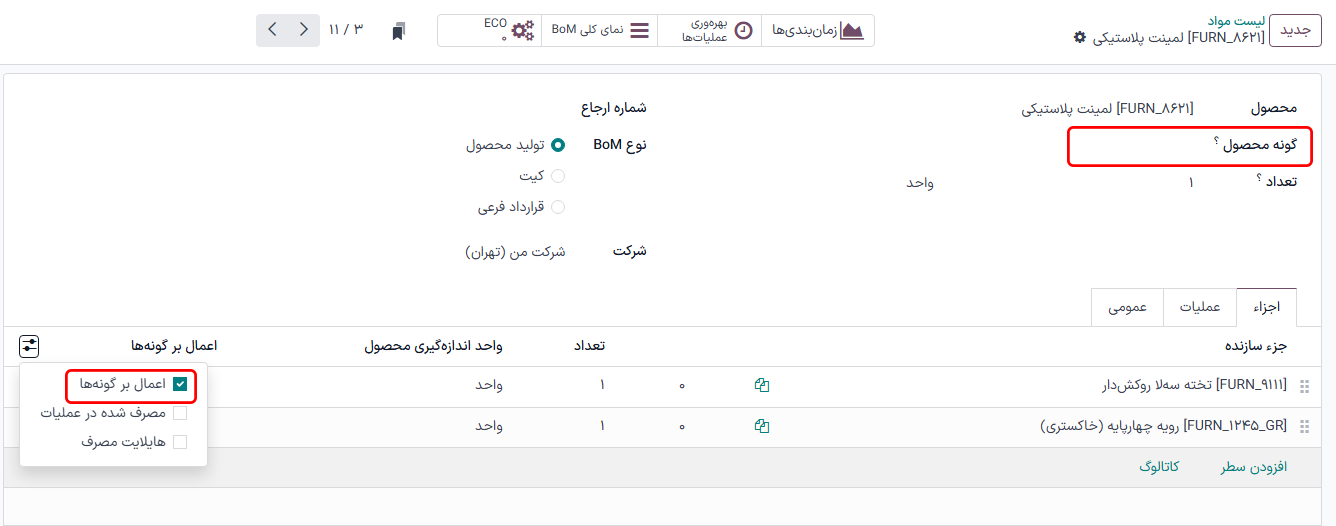1336x526 pixels.
Task: Click the copy icon on the رویه چهارپایه row
Action: point(762,426)
